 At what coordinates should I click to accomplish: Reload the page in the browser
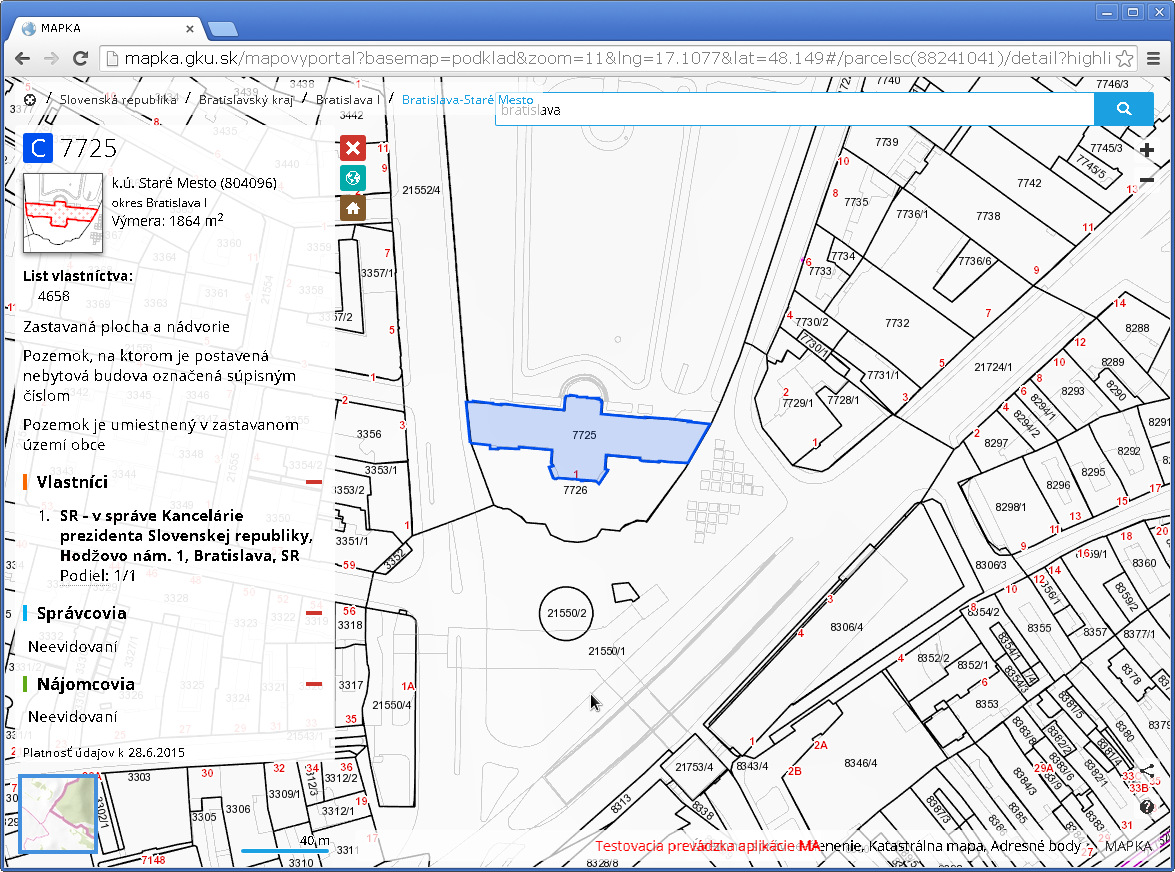pyautogui.click(x=81, y=58)
